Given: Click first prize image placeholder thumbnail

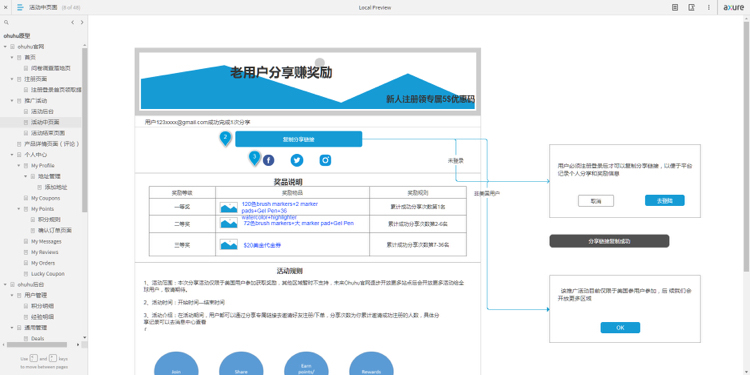Looking at the screenshot, I should (x=229, y=208).
